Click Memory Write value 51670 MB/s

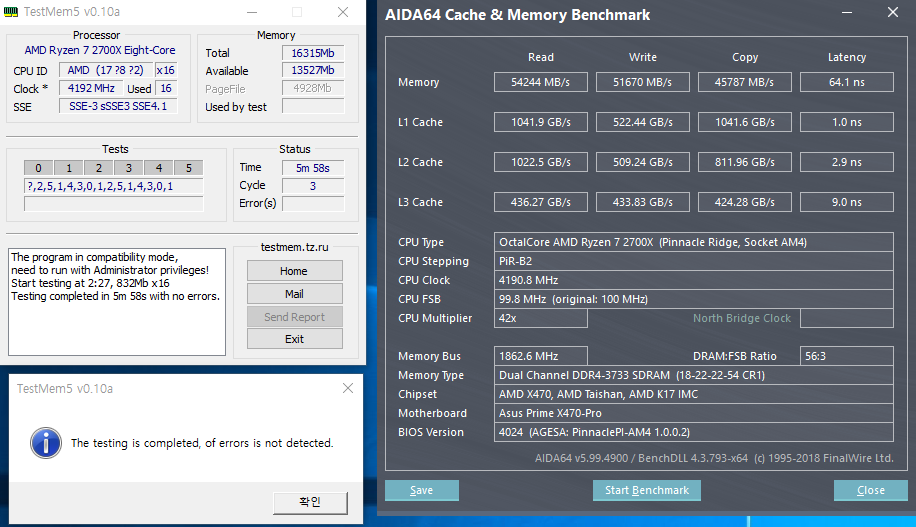(x=643, y=82)
